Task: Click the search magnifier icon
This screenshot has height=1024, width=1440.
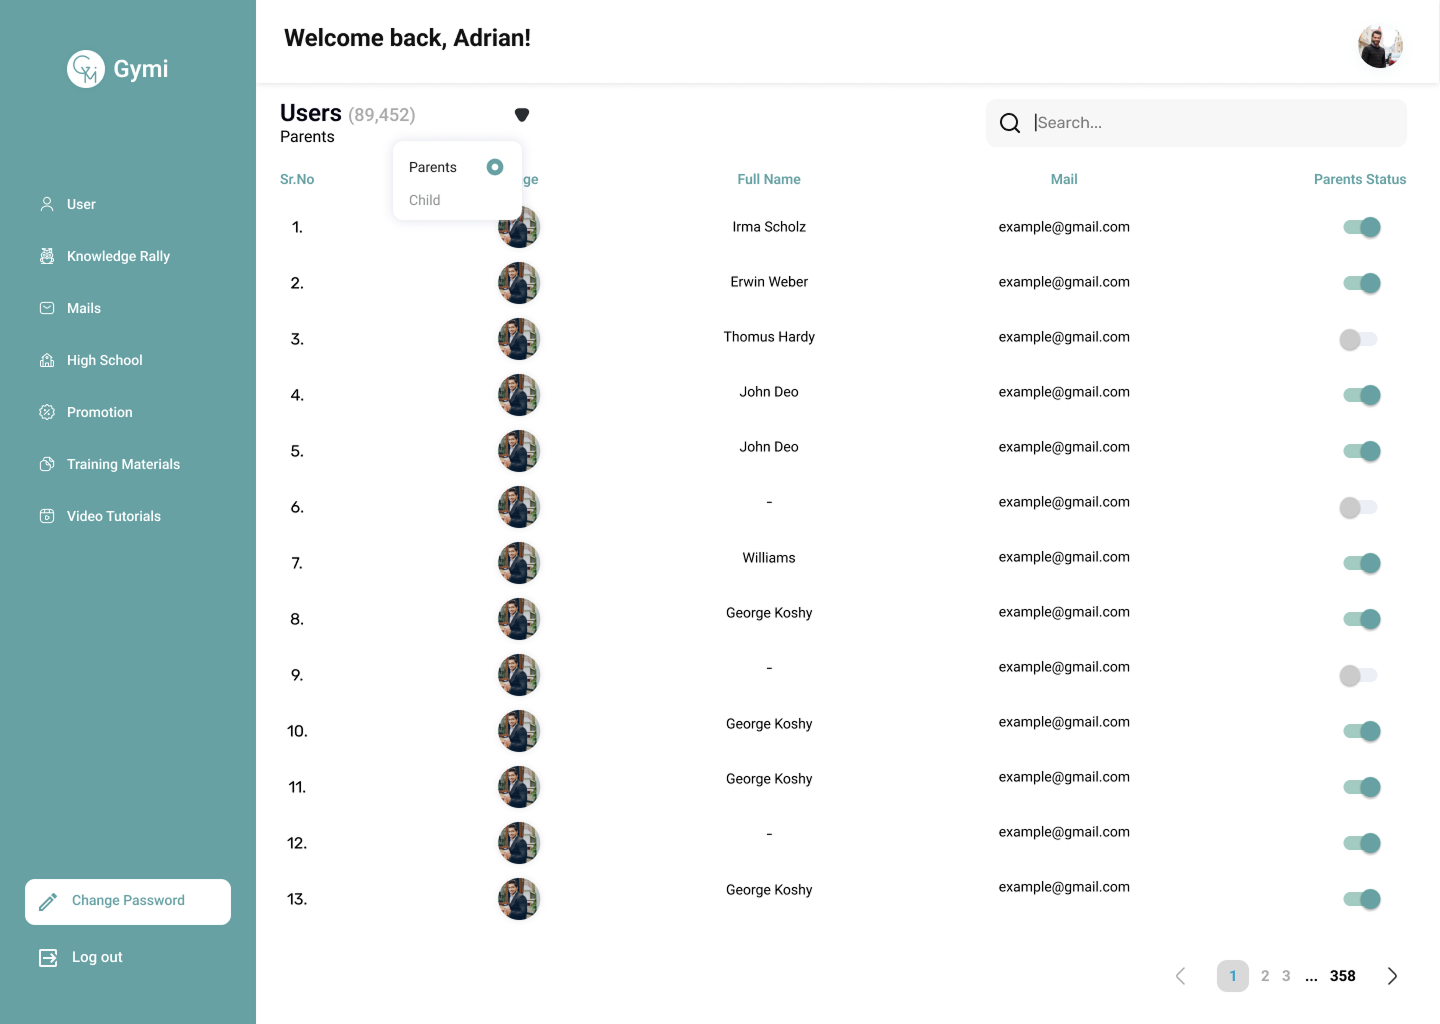Action: [x=1010, y=122]
